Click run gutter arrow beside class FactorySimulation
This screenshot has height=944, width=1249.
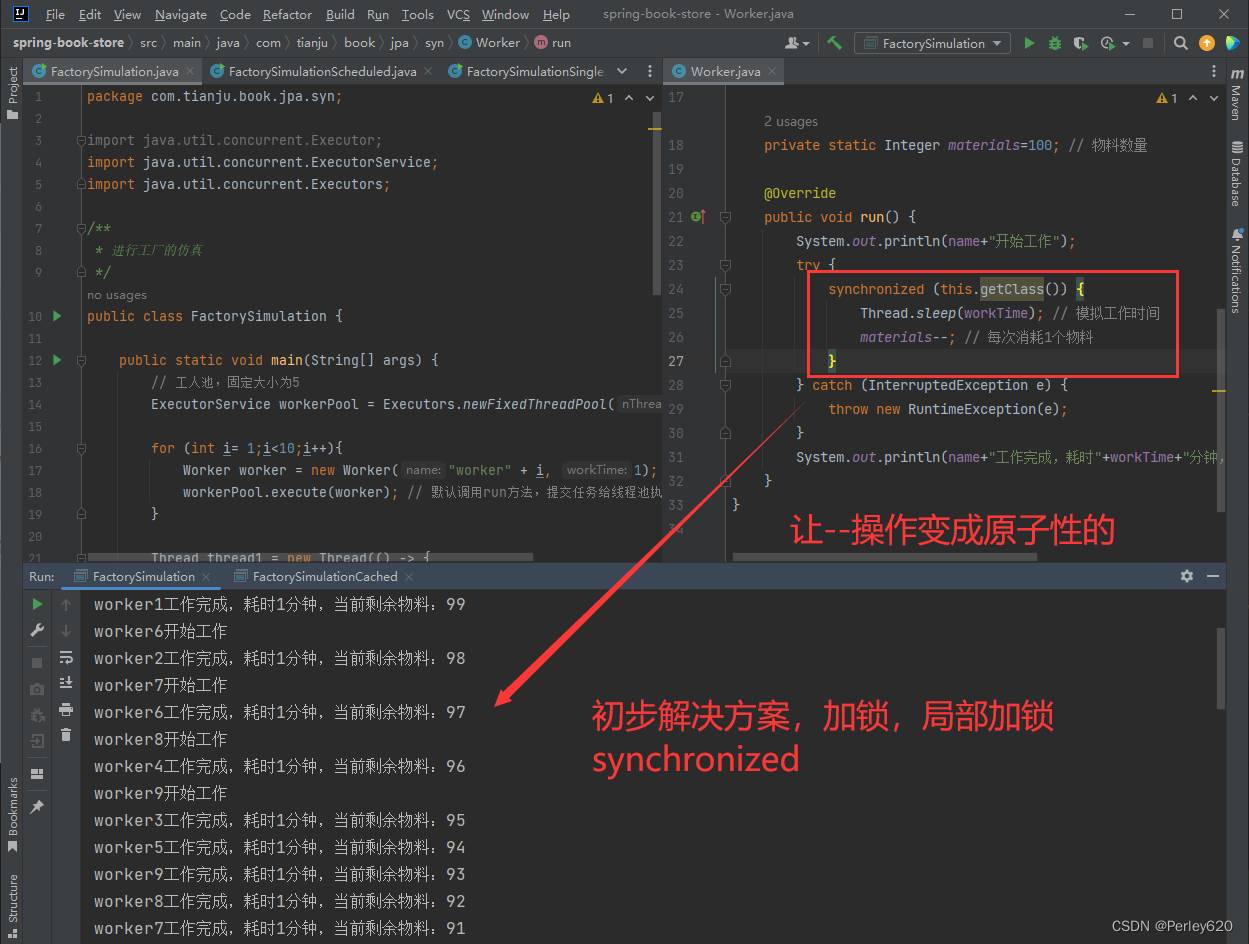click(57, 316)
